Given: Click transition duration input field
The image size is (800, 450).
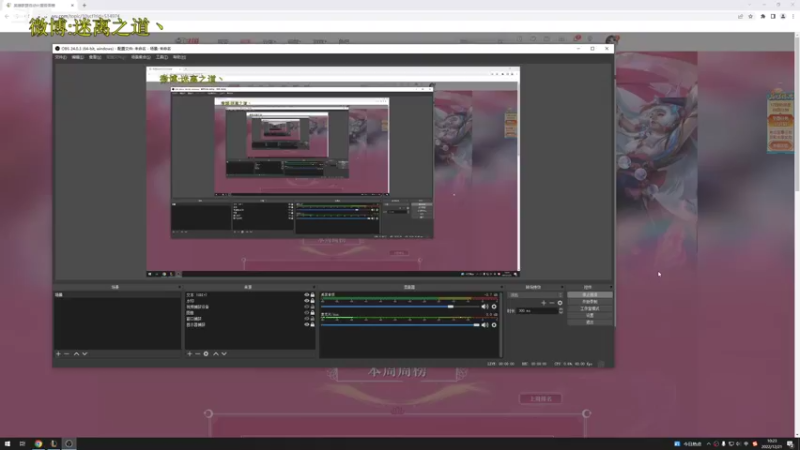Looking at the screenshot, I should [x=538, y=311].
